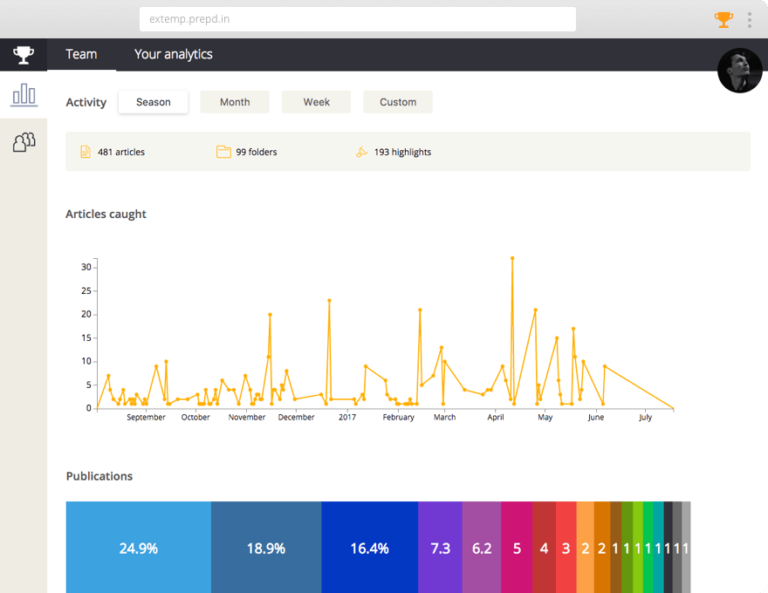768x593 pixels.
Task: Click the white trophy logo icon
Action: (23, 54)
